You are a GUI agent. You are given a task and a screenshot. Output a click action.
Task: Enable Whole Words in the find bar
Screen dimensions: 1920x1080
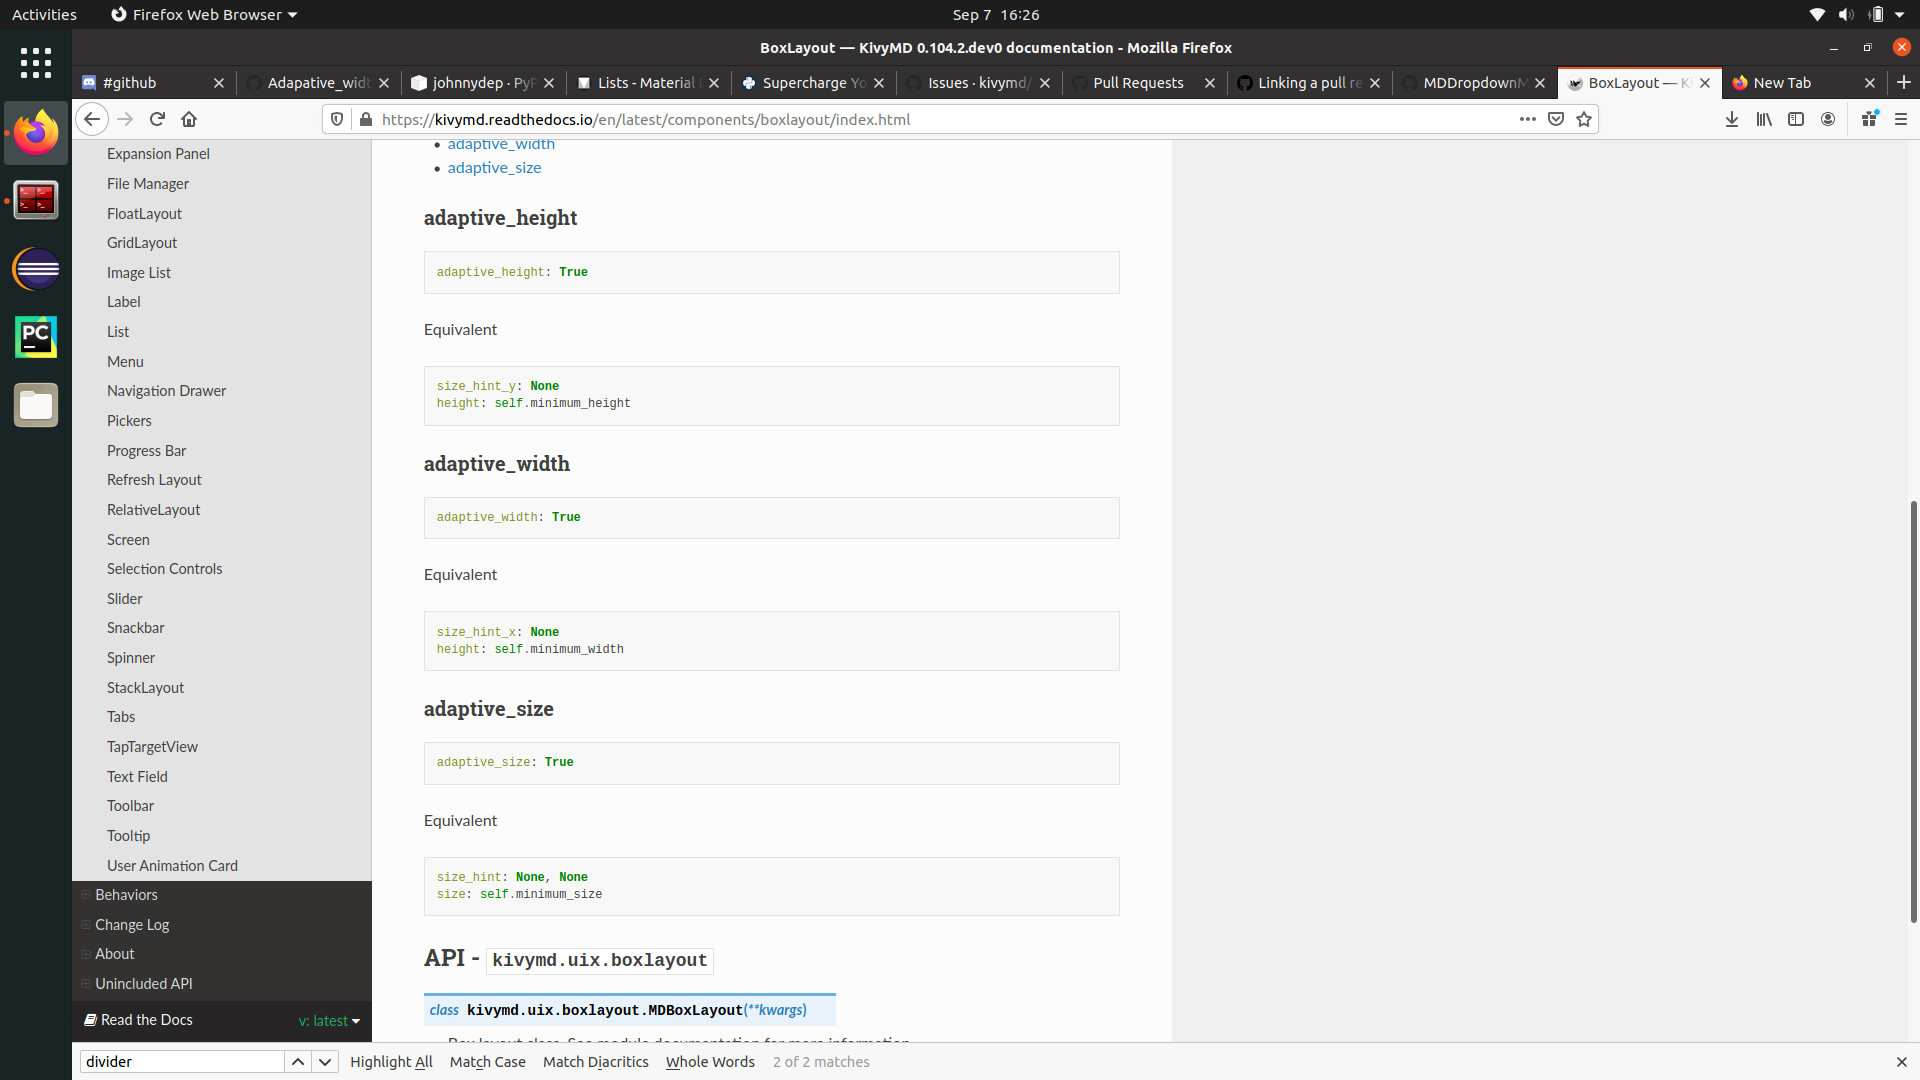710,1061
